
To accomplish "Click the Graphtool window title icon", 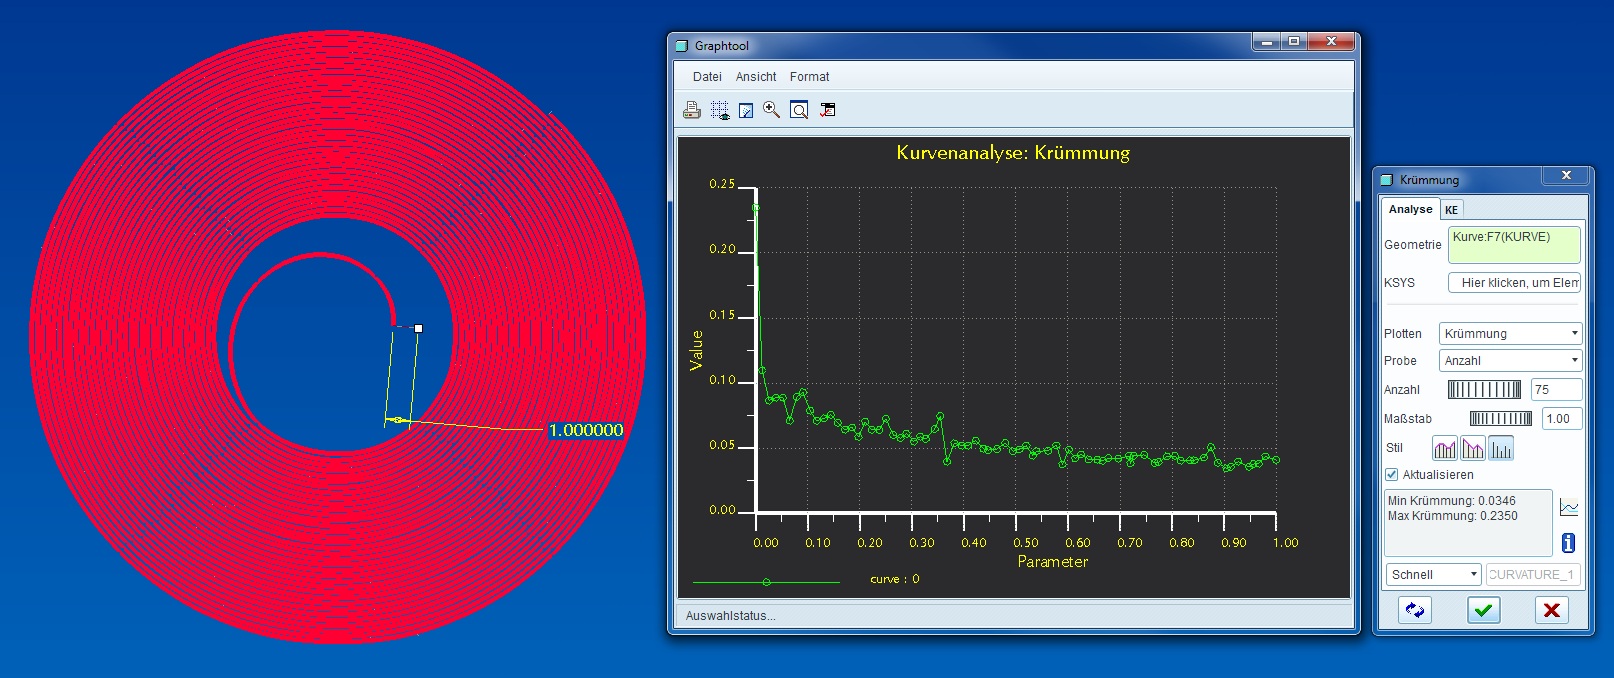I will 682,46.
